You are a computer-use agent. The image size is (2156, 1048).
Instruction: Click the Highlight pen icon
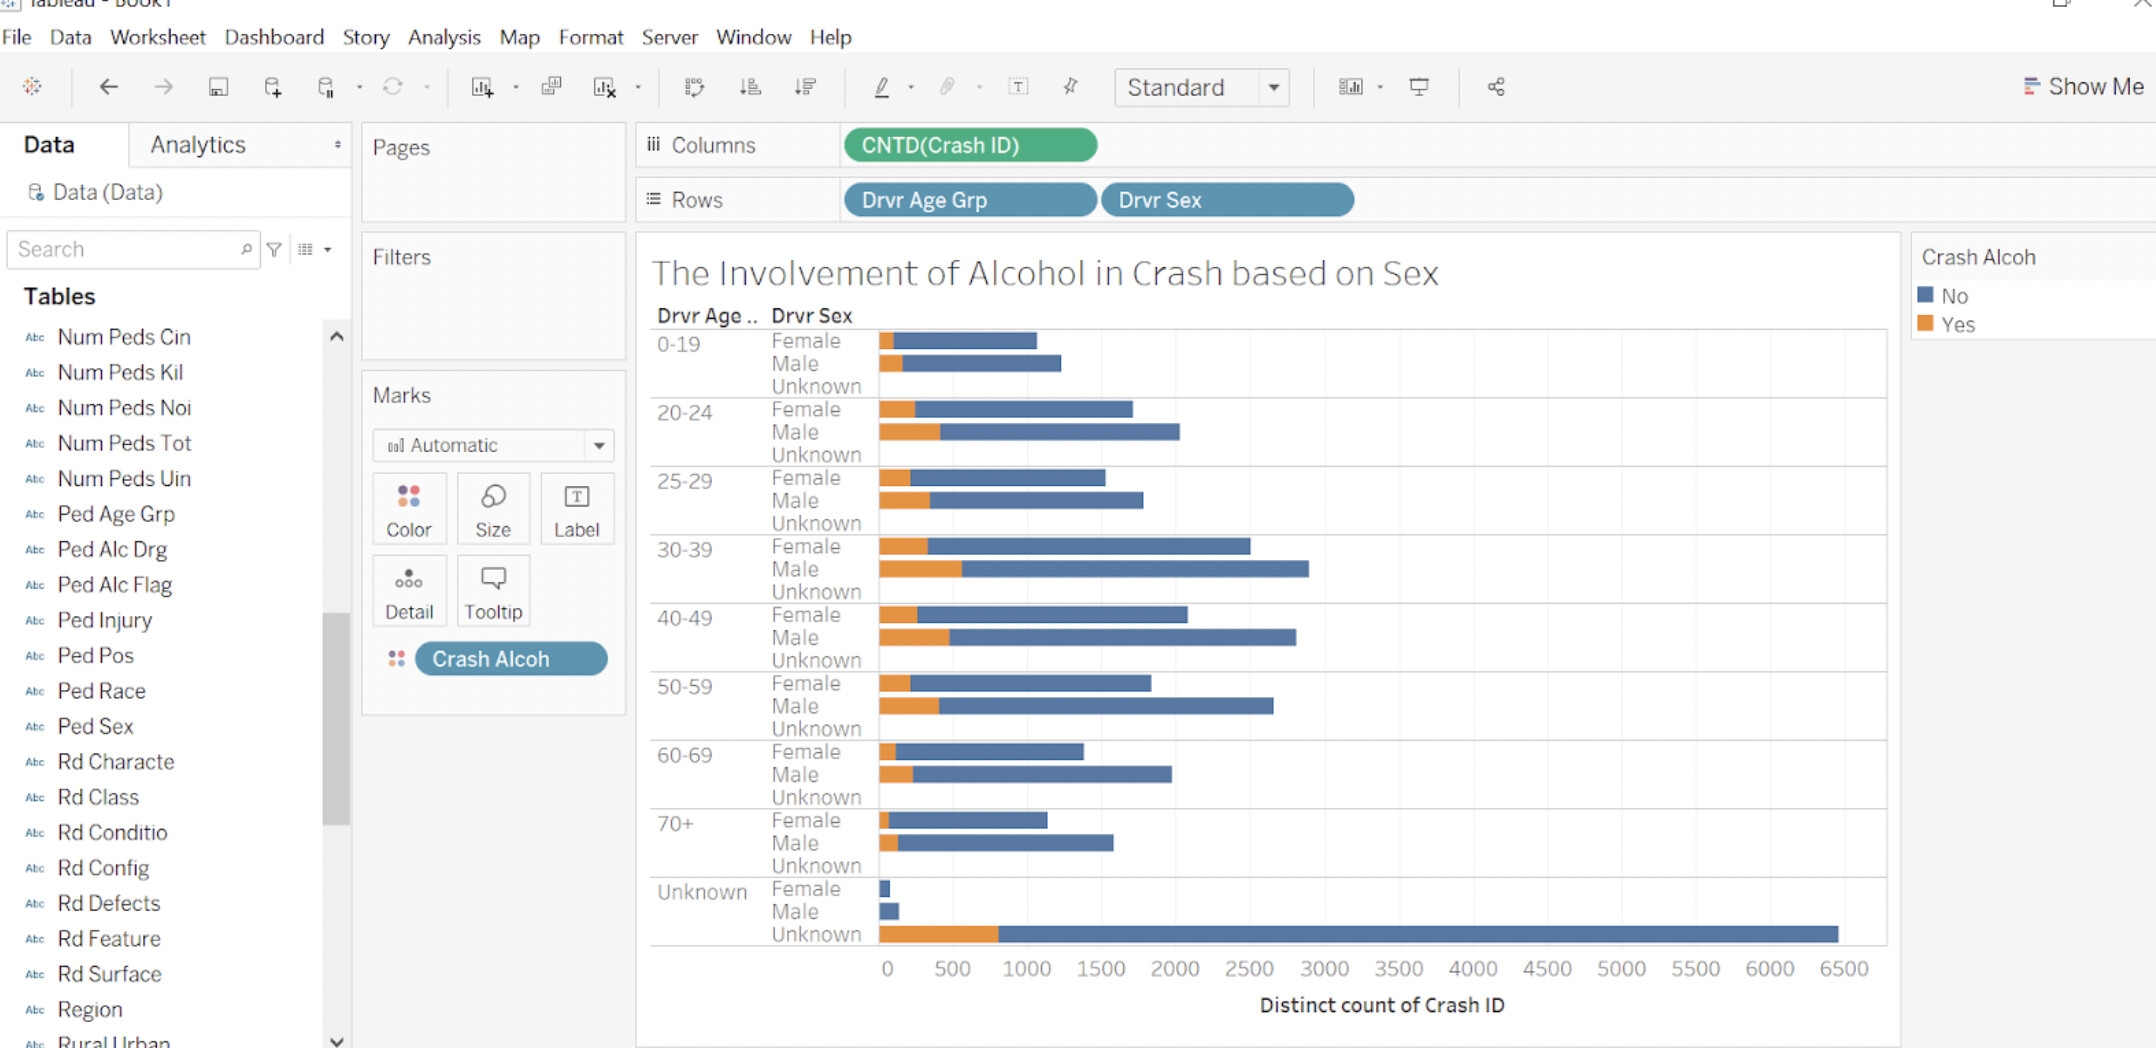pyautogui.click(x=882, y=87)
